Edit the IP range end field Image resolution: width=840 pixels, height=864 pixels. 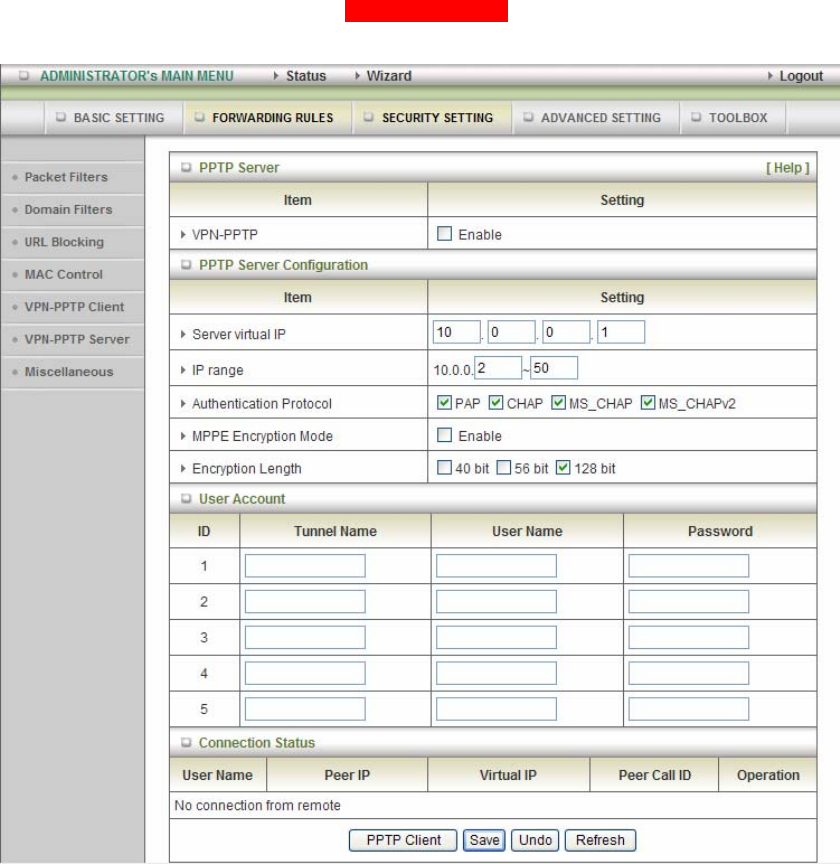(554, 368)
